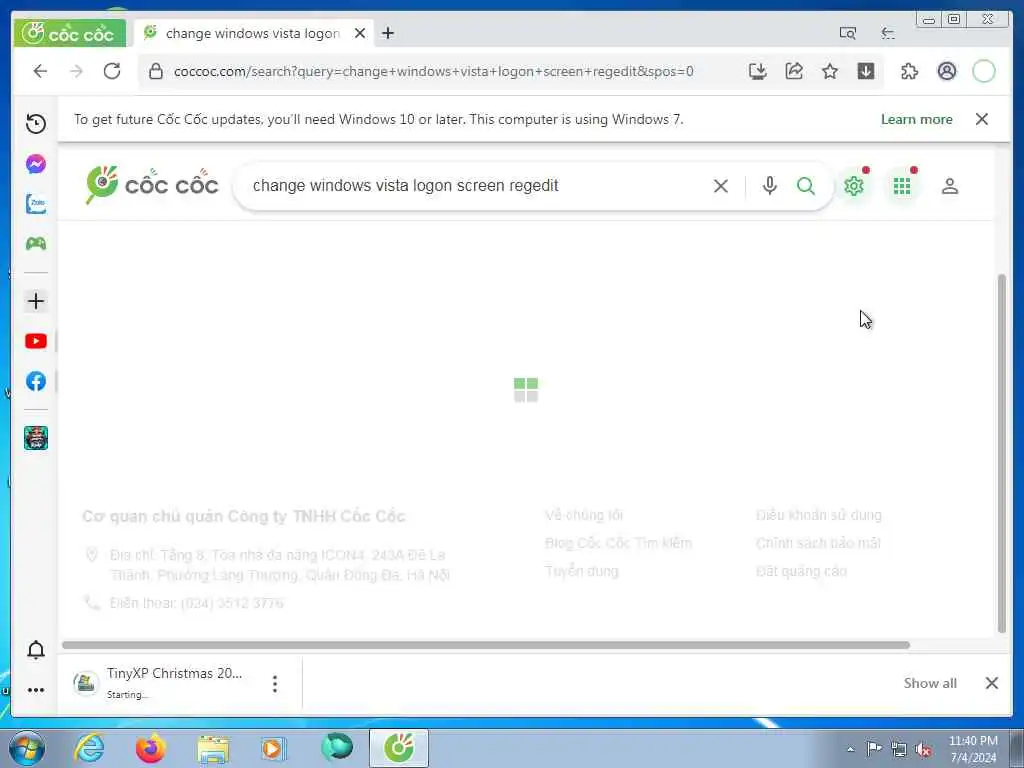Open TinyXP download options menu
Viewport: 1024px width, 768px height.
[275, 684]
